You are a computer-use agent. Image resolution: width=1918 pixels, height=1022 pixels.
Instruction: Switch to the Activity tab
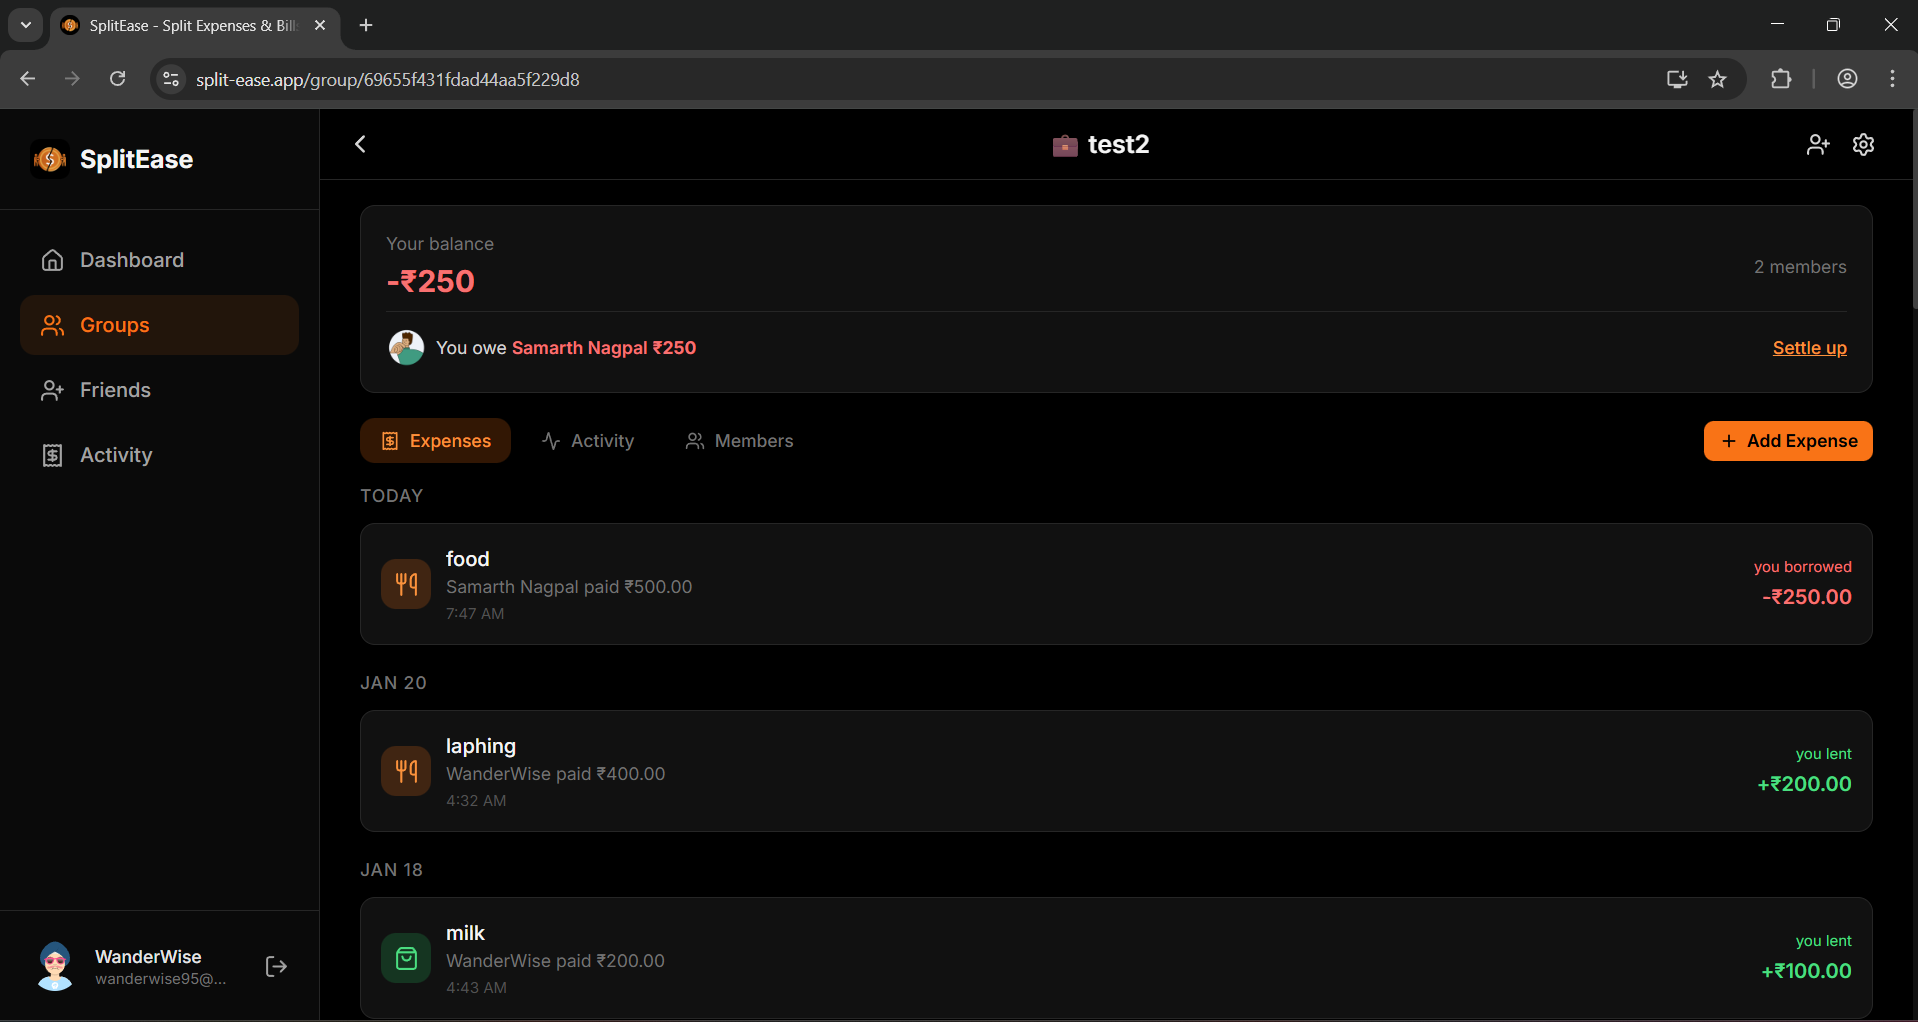[x=587, y=440]
